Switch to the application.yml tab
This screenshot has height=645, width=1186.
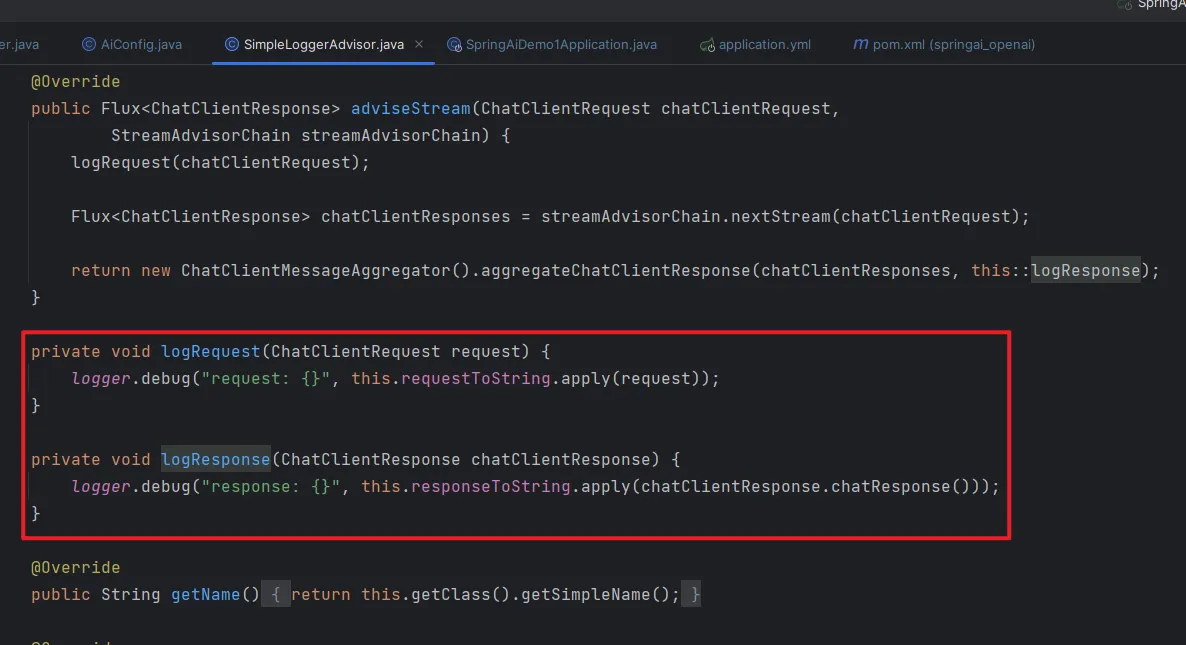coord(755,45)
